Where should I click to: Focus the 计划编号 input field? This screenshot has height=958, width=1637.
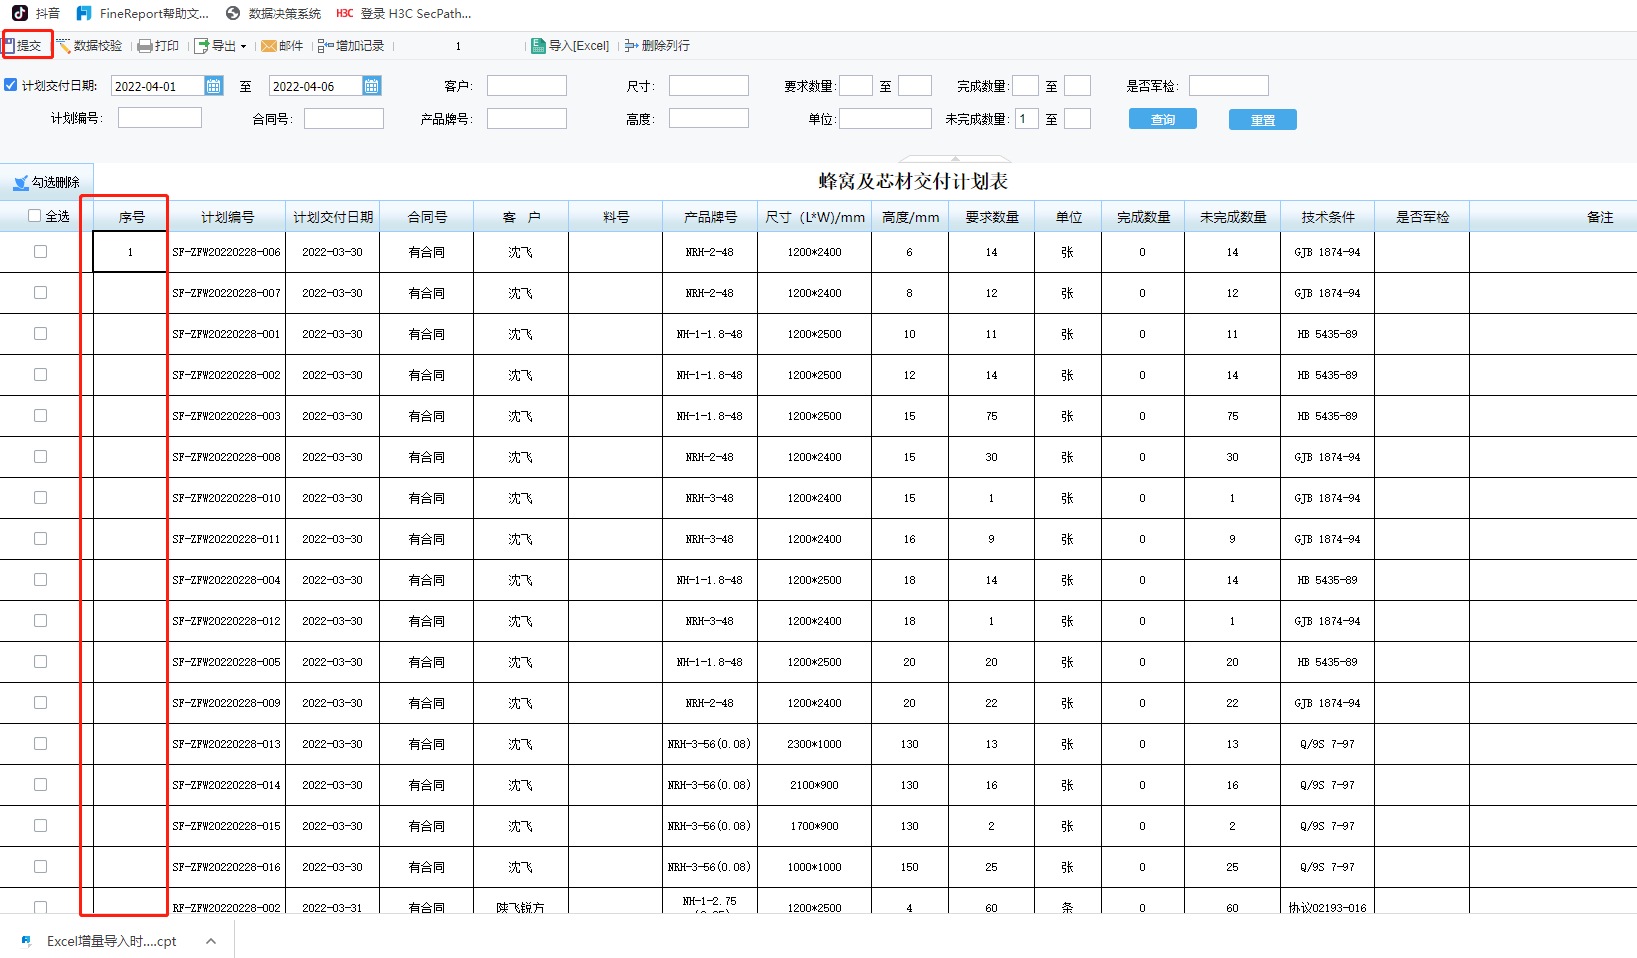[x=160, y=118]
